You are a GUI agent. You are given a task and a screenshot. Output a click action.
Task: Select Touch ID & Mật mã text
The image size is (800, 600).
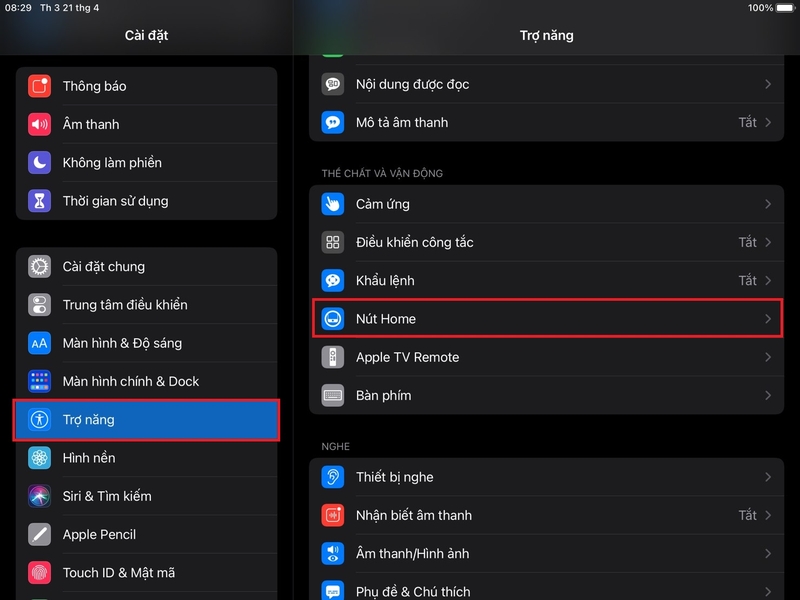tap(119, 573)
